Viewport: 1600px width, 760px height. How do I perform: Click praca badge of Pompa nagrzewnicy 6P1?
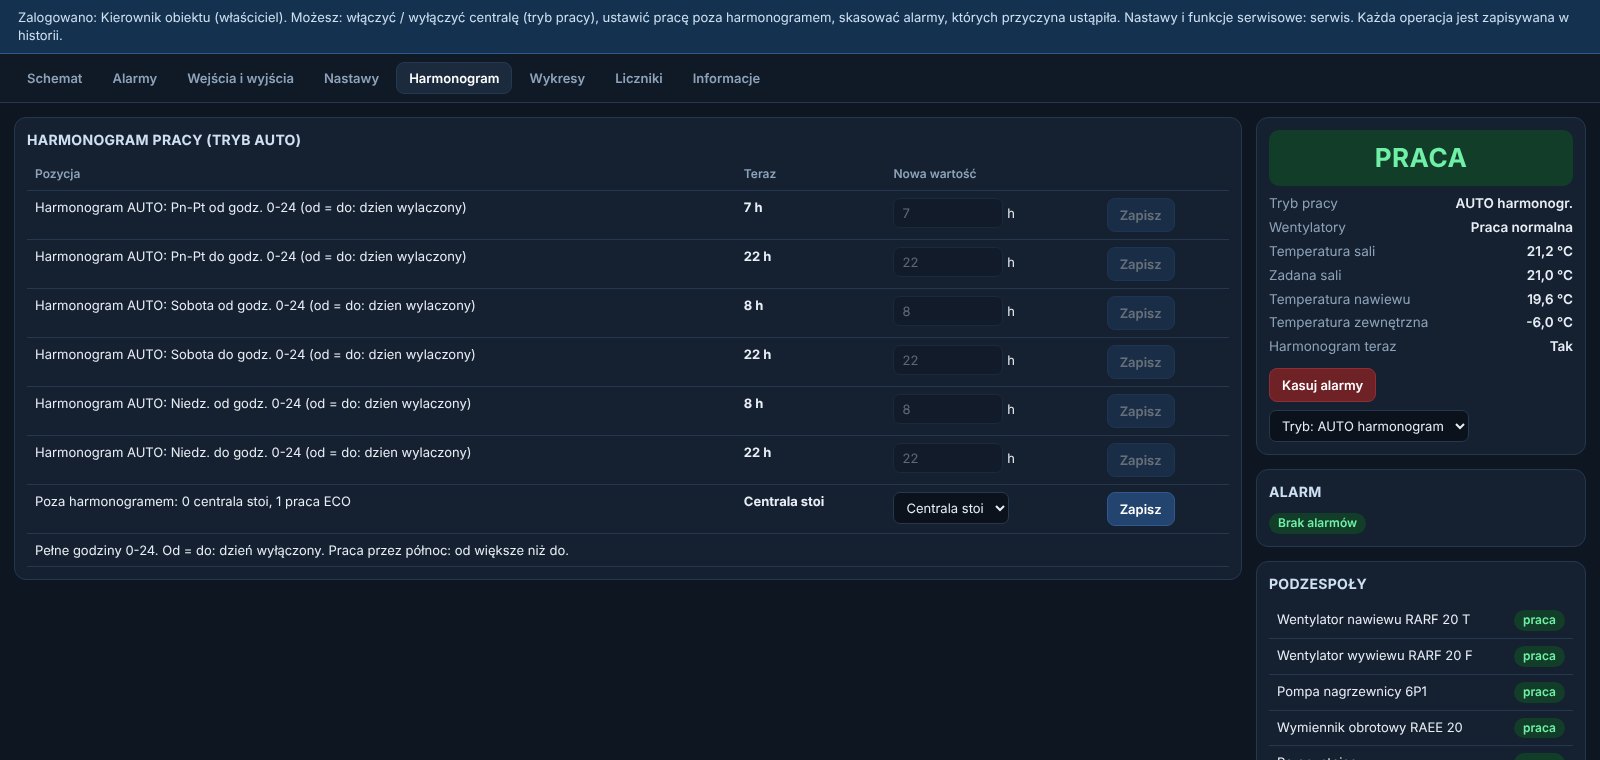tap(1539, 692)
